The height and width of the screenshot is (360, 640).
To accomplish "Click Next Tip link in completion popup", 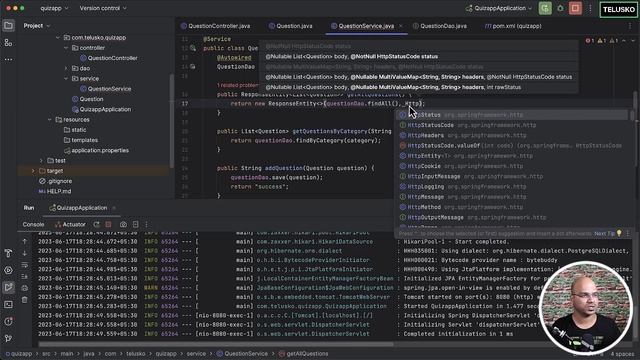I will tap(604, 233).
